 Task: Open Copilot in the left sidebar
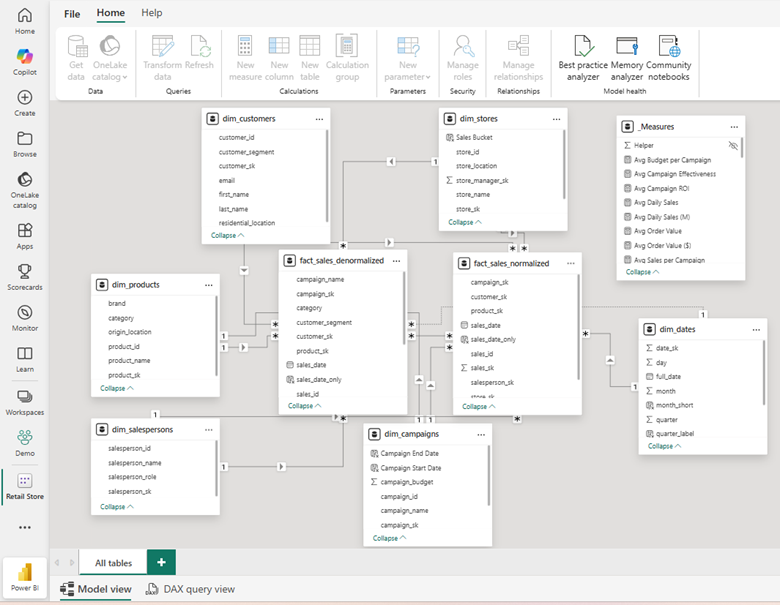[25, 58]
